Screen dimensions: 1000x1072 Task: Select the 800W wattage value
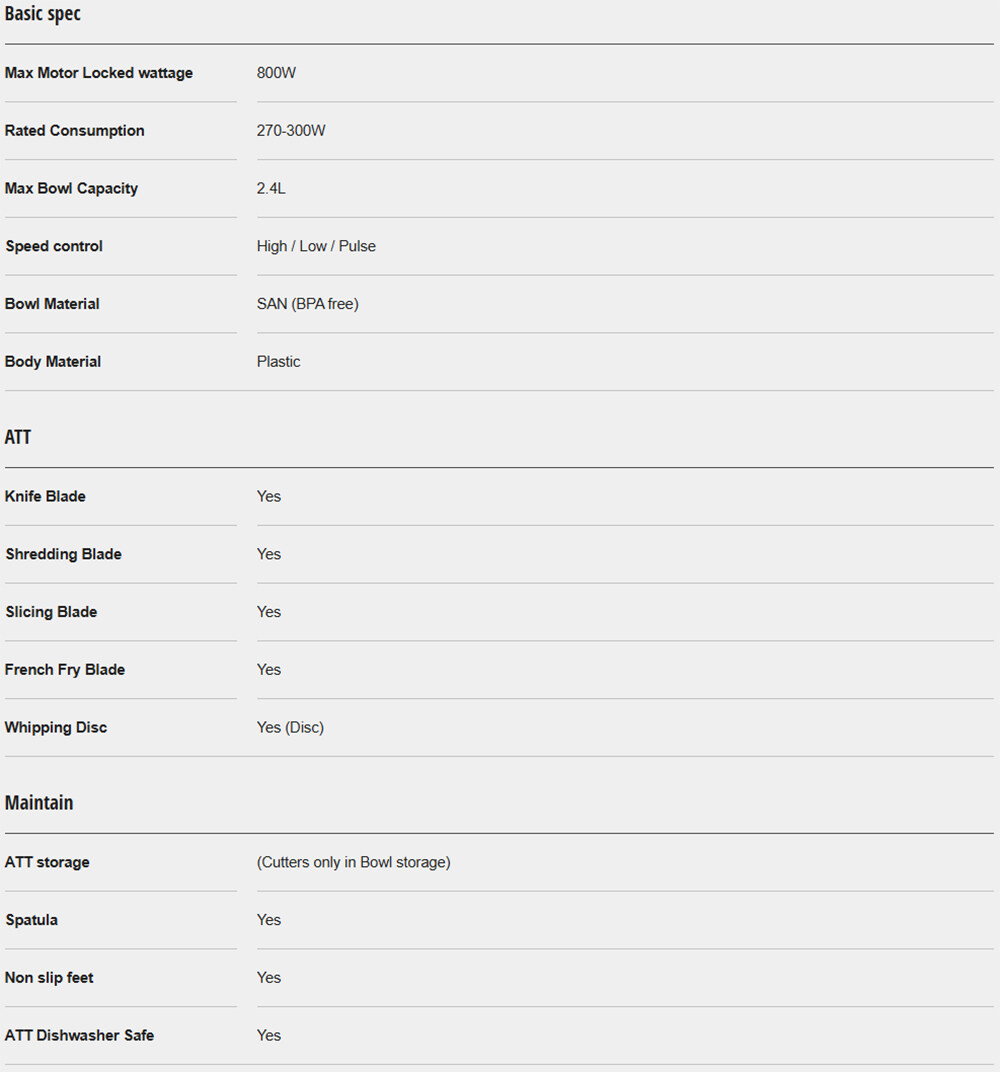(x=276, y=73)
